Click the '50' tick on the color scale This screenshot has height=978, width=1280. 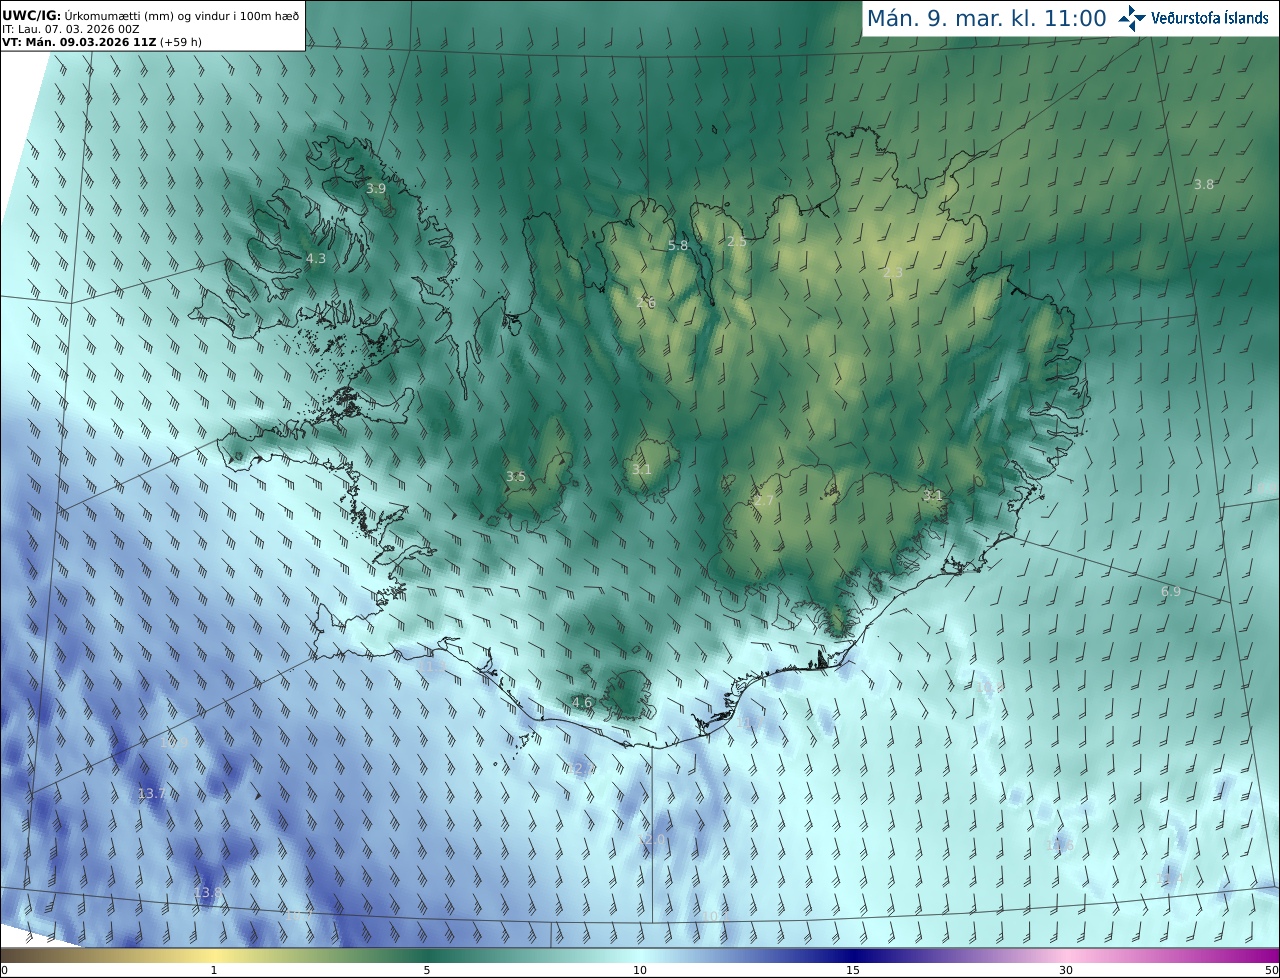pyautogui.click(x=1272, y=970)
